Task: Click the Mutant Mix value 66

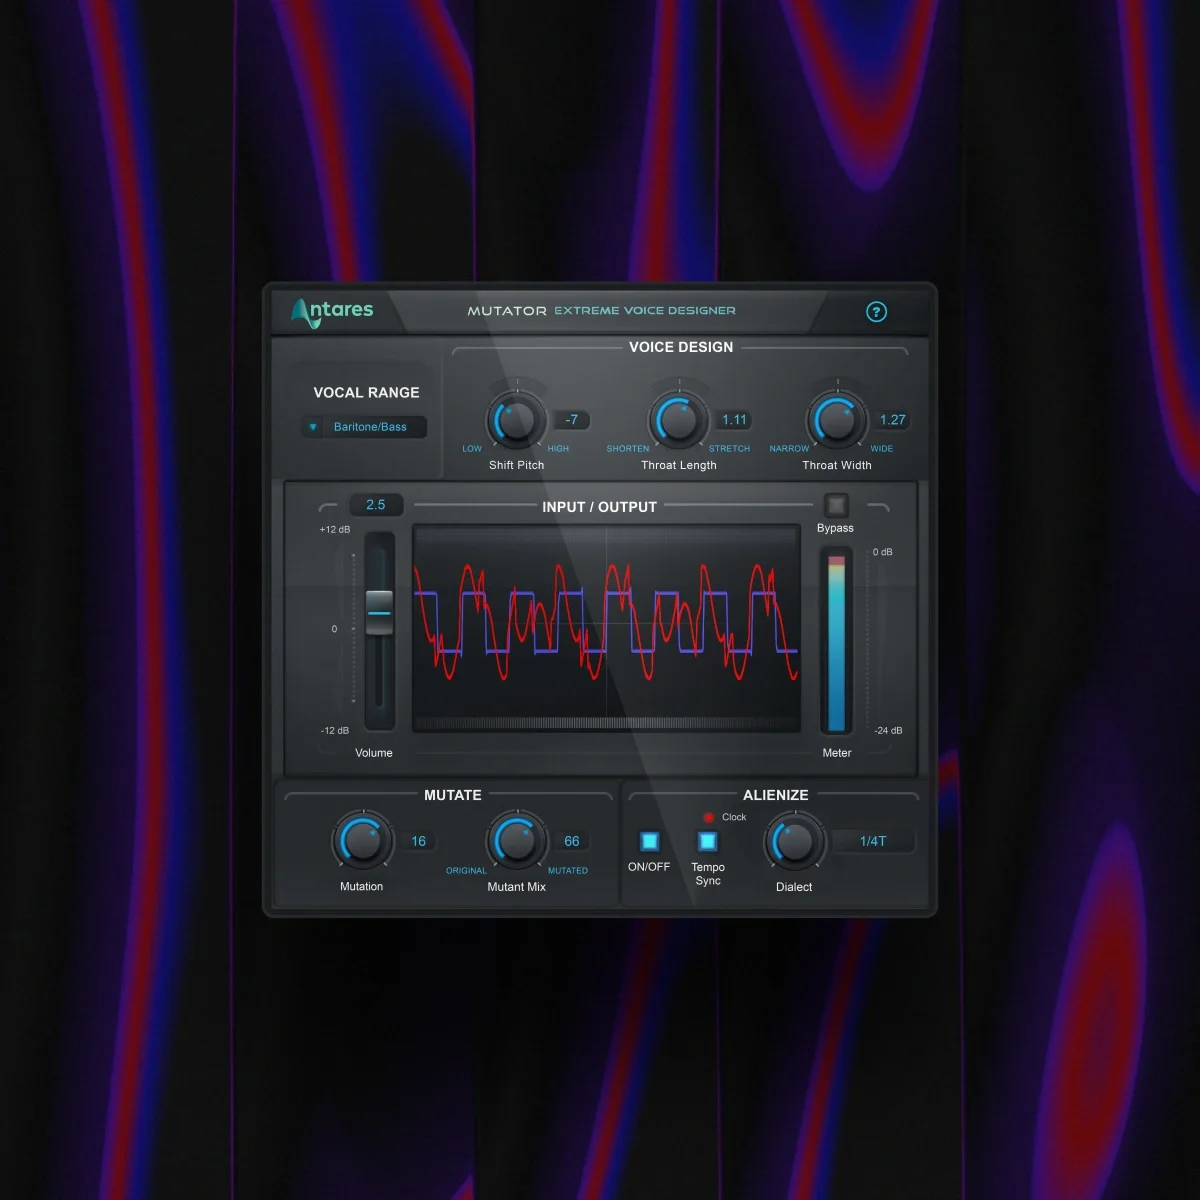Action: pyautogui.click(x=572, y=841)
